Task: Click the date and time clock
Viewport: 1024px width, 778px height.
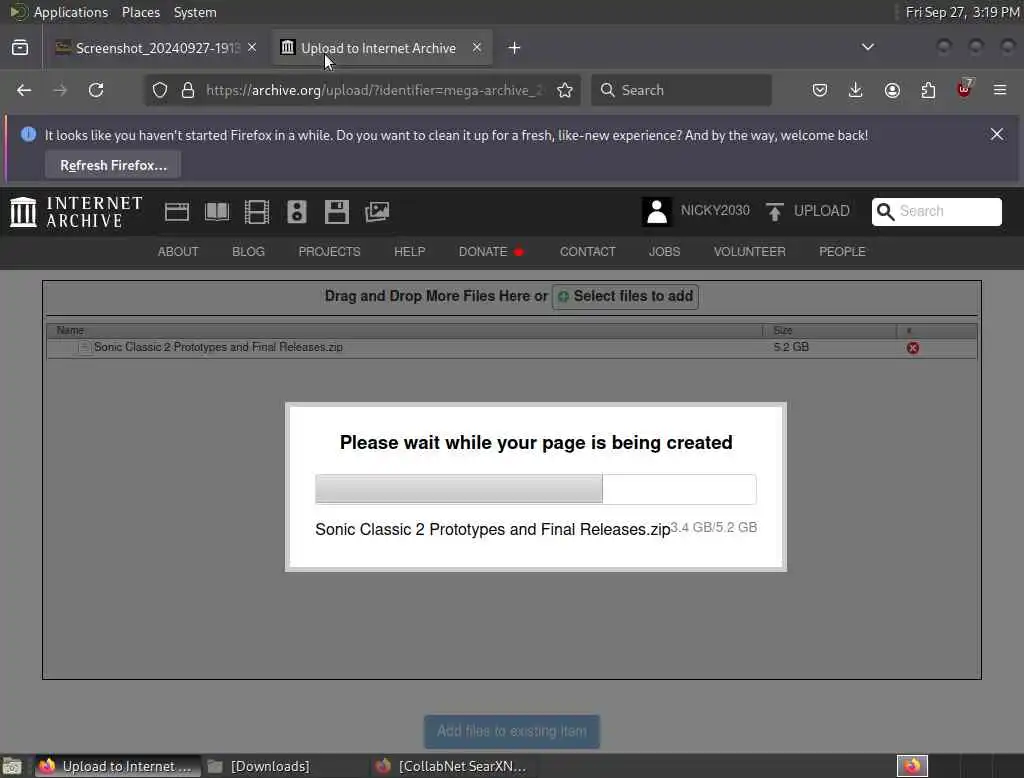Action: point(962,12)
